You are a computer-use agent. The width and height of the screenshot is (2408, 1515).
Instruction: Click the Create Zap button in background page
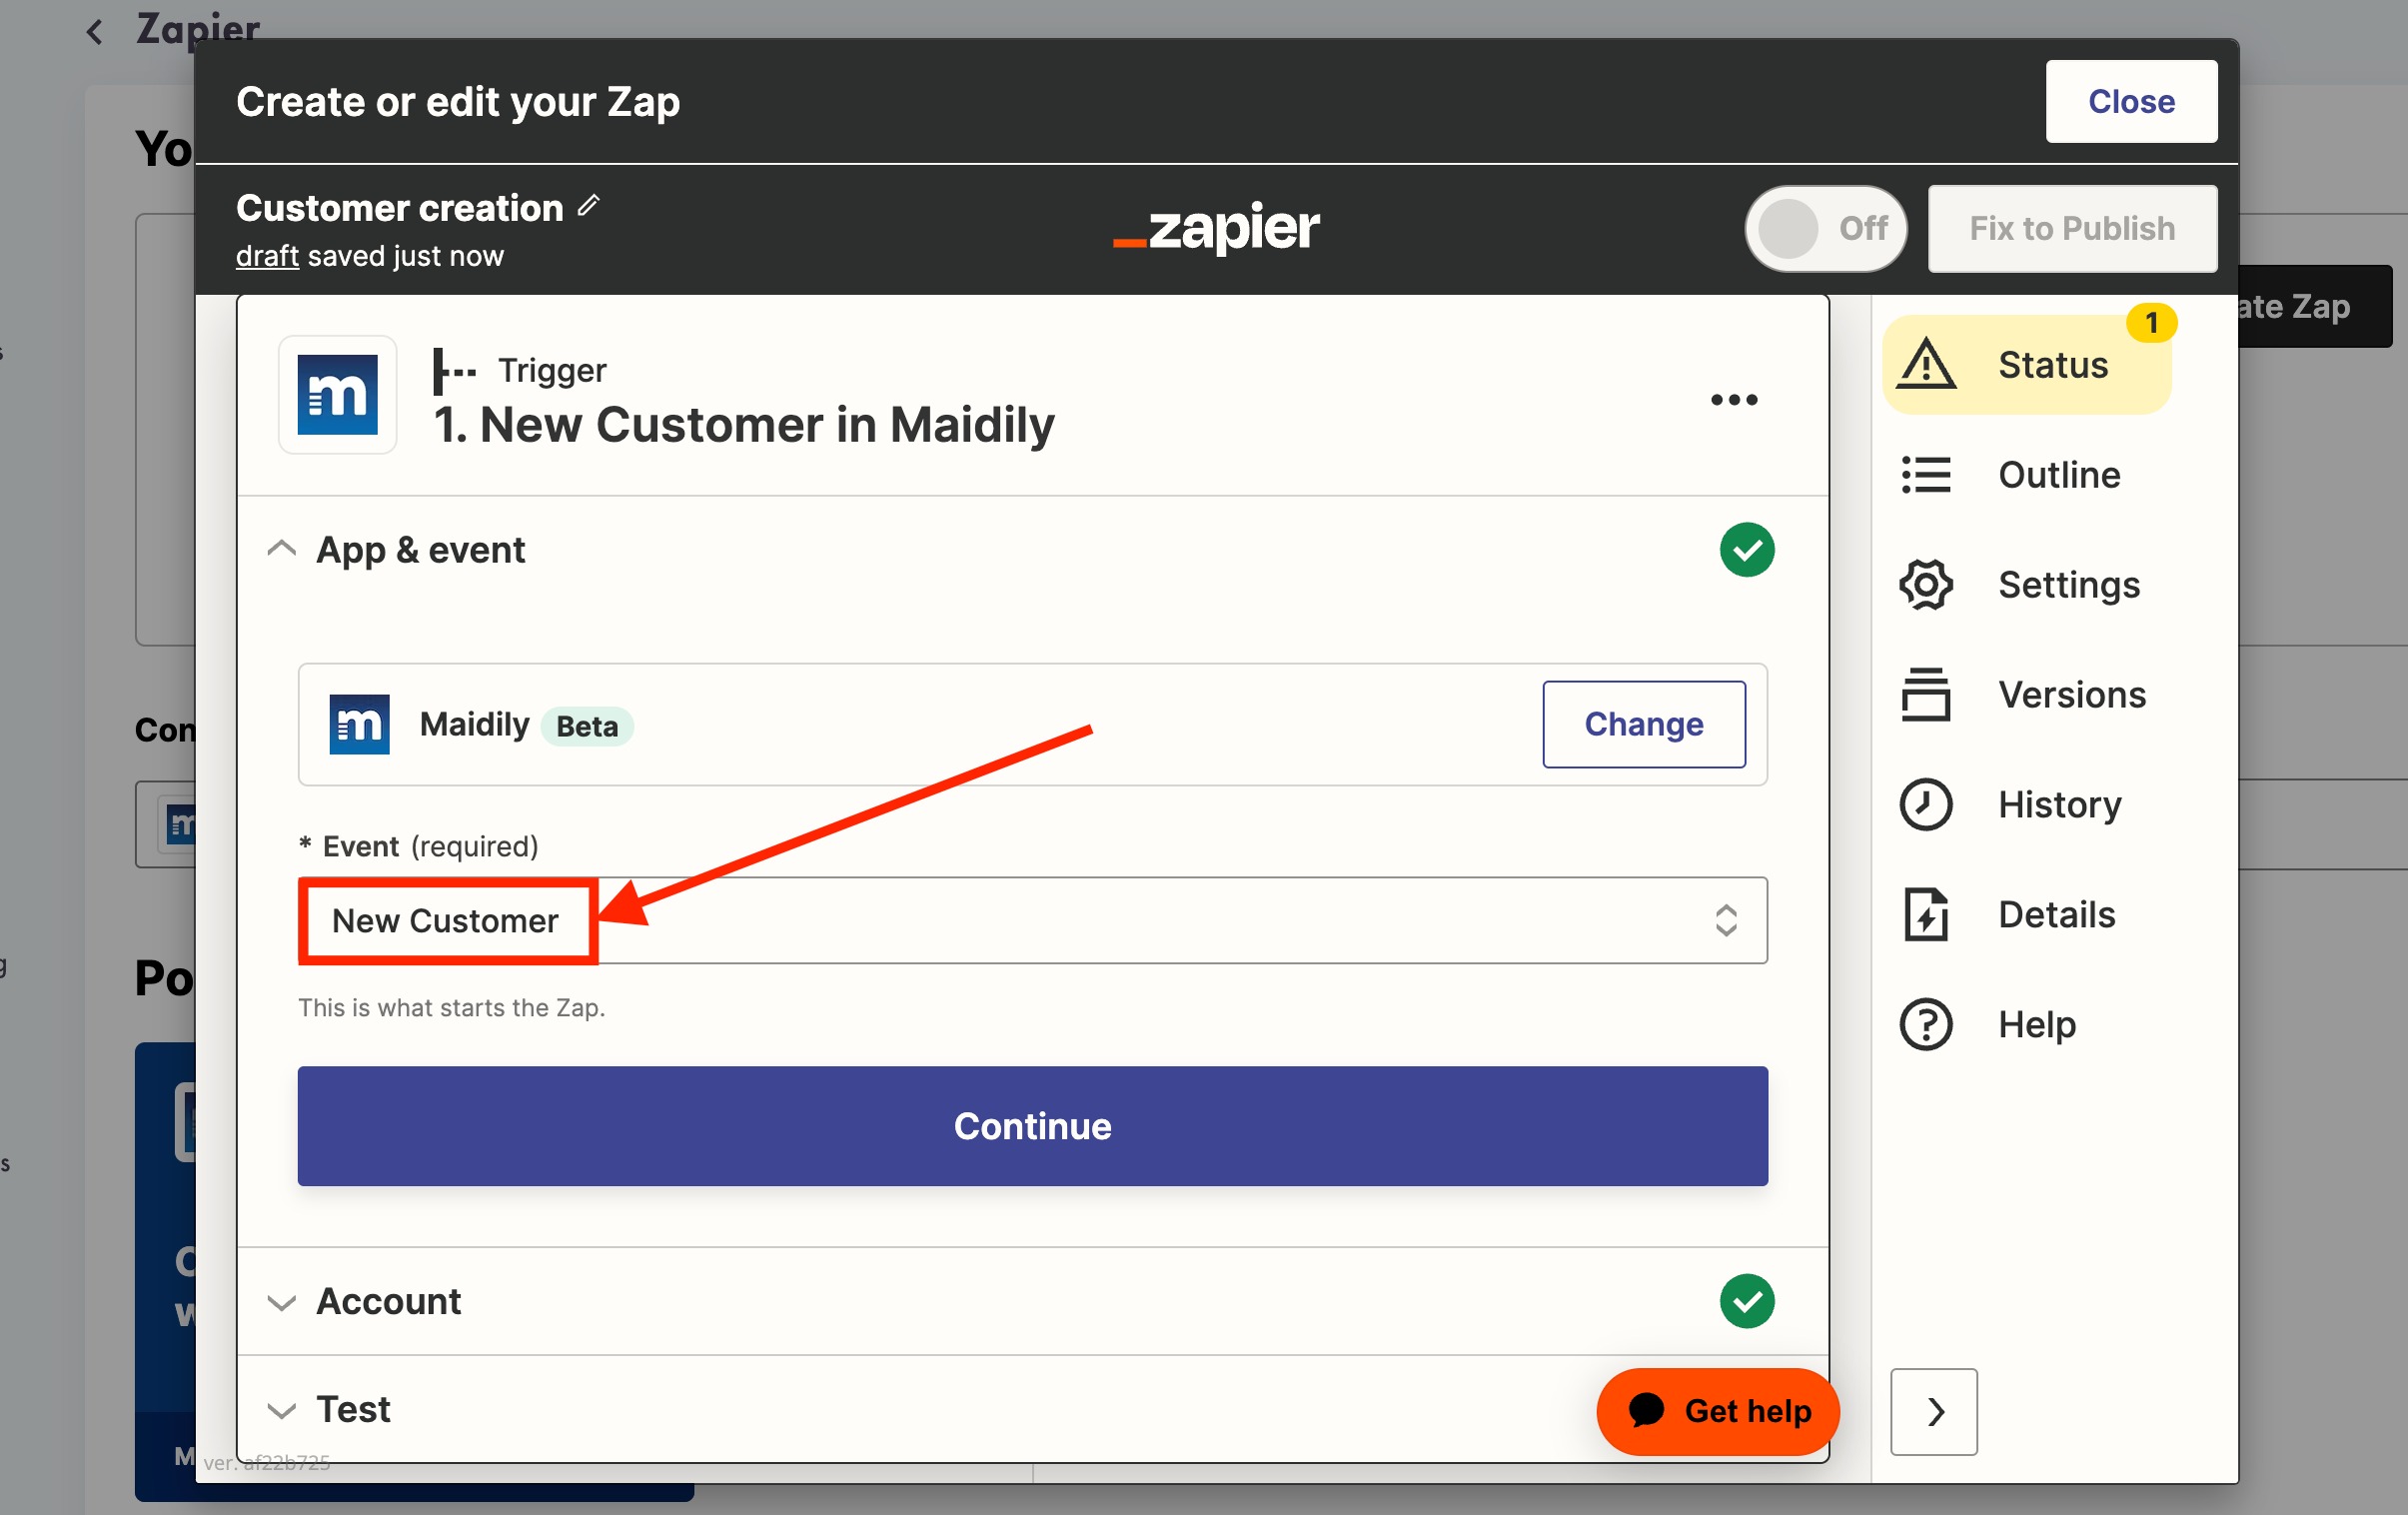(x=2314, y=306)
